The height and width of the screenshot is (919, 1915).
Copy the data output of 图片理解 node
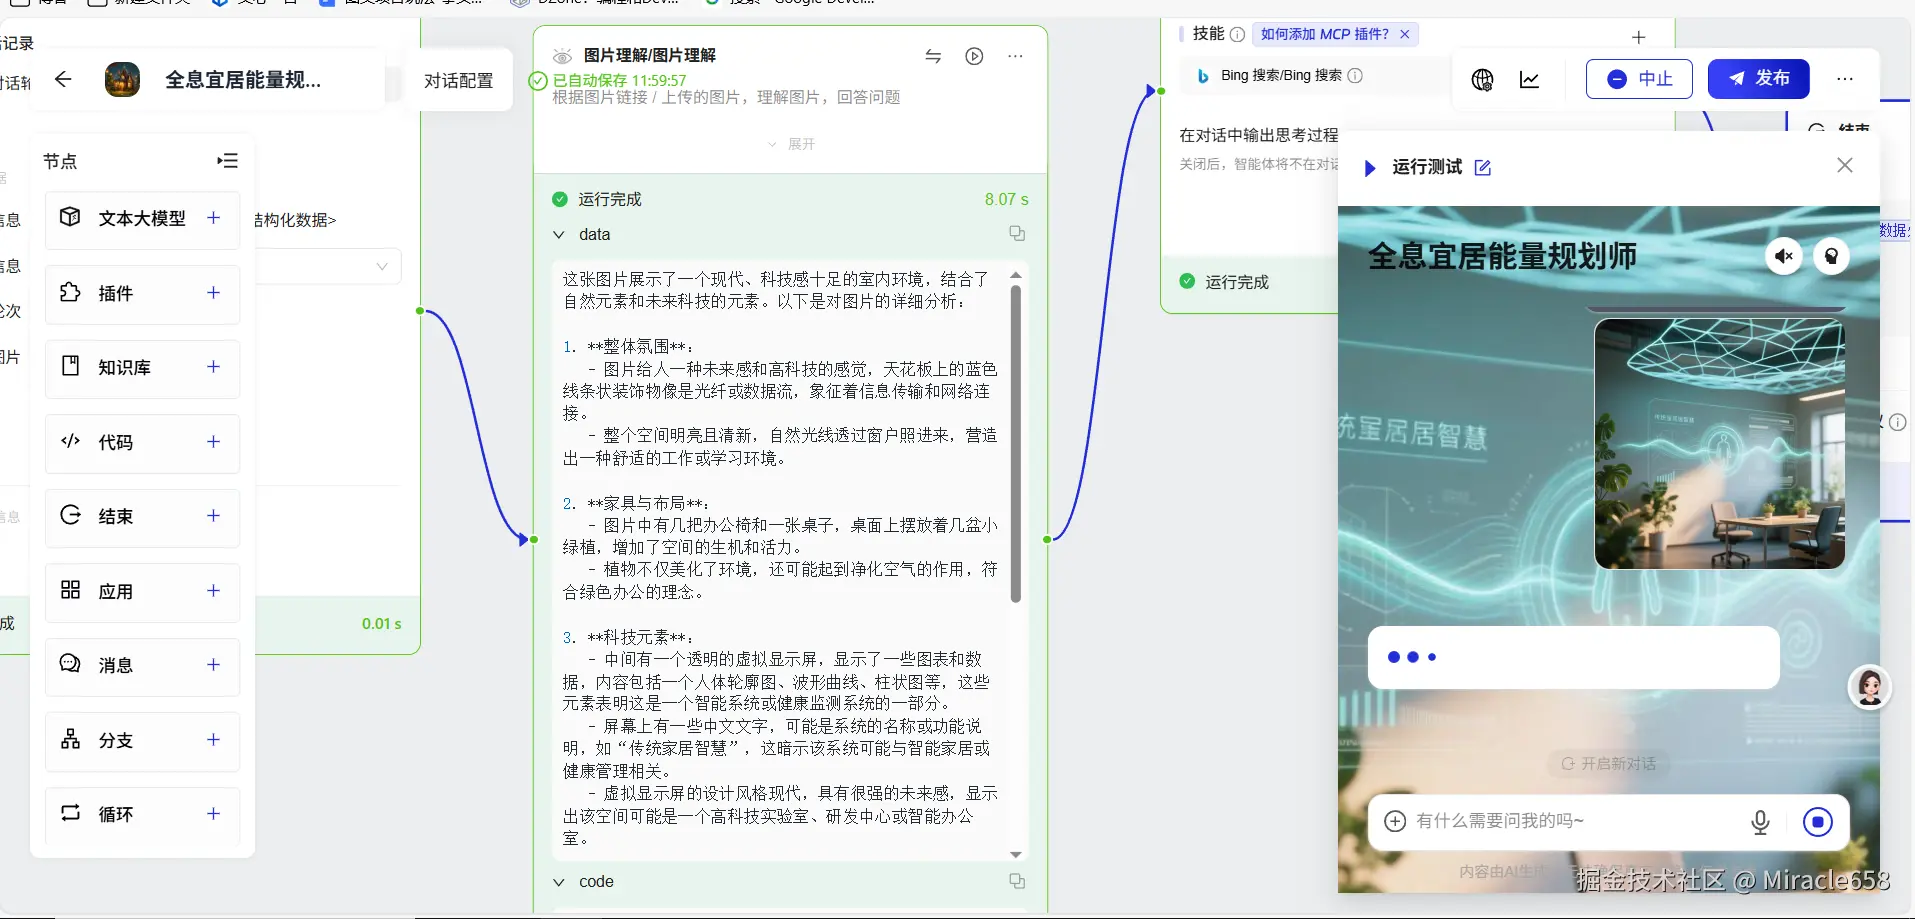pos(1018,233)
